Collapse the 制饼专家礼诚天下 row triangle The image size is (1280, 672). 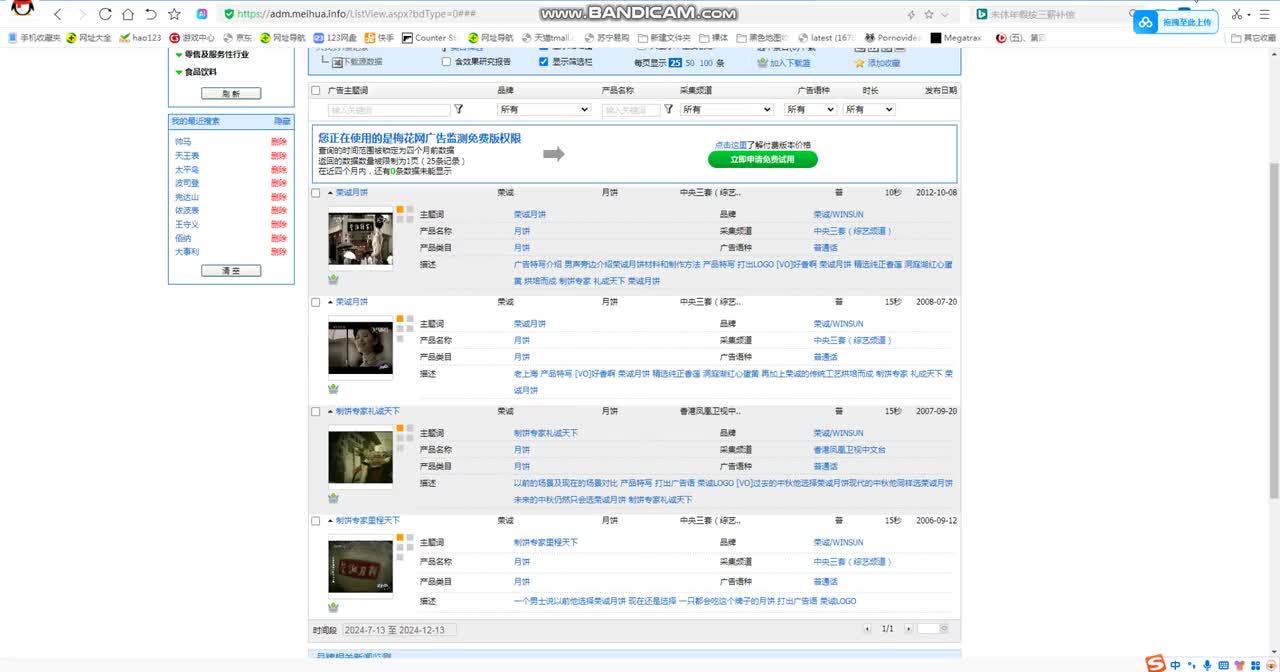(330, 411)
